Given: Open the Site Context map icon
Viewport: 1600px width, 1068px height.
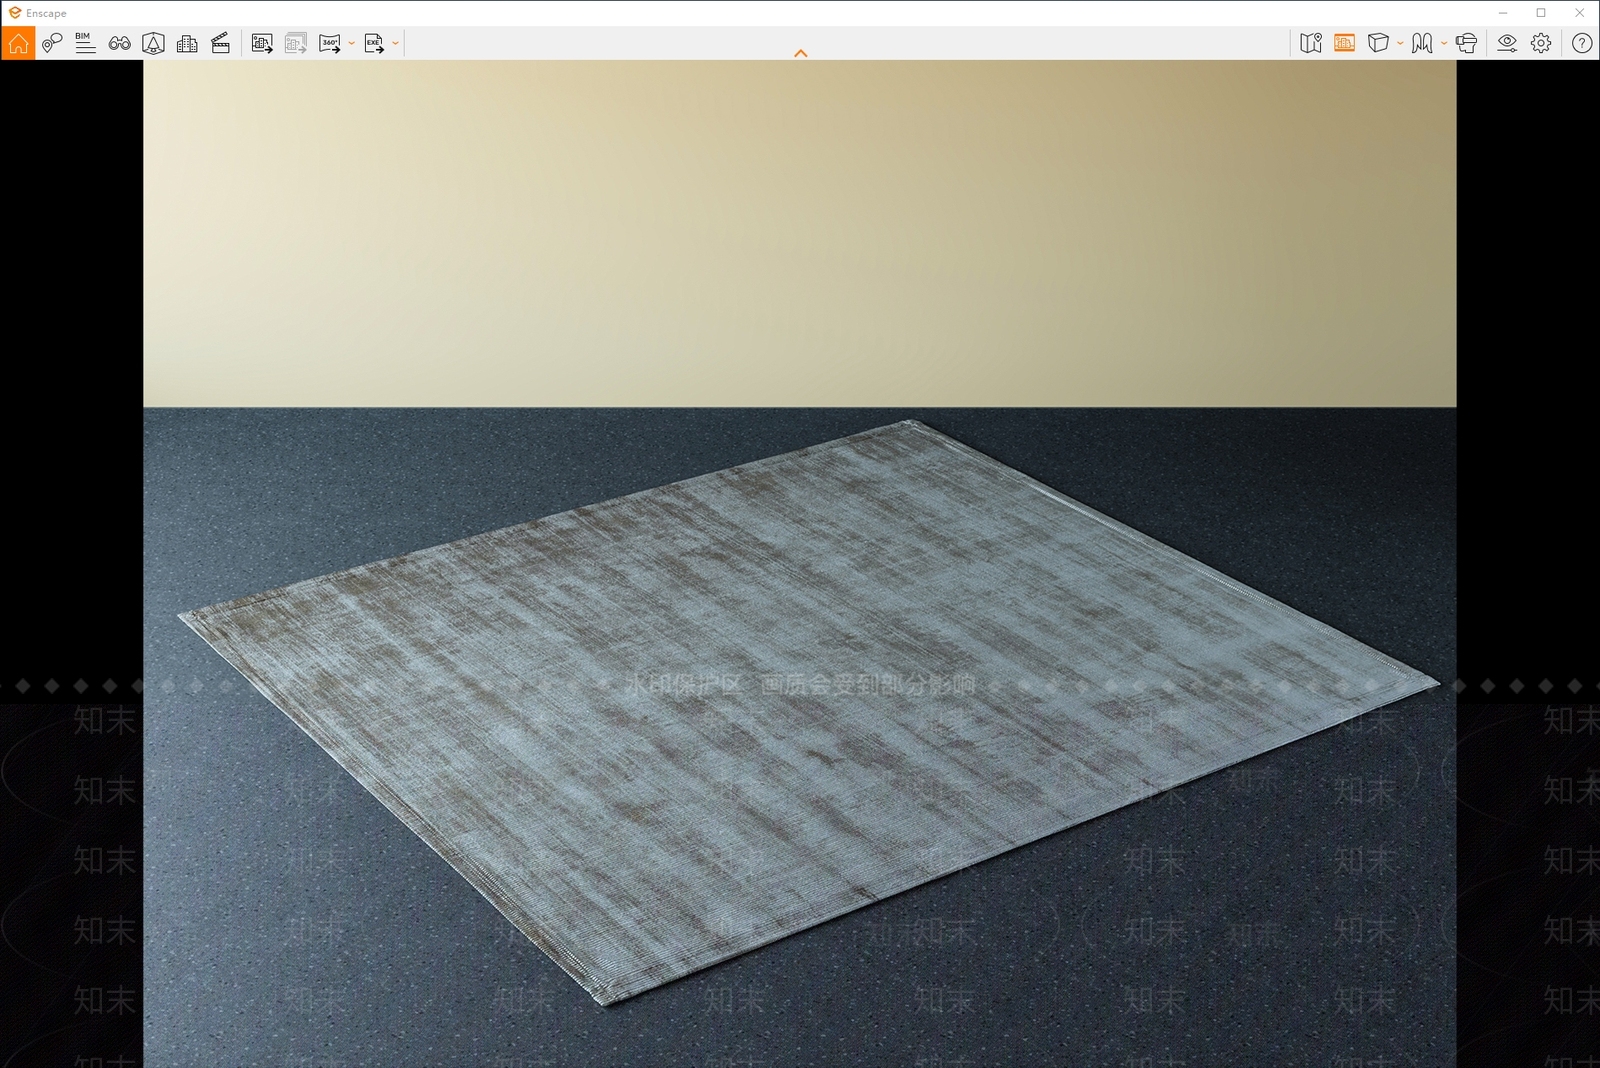Looking at the screenshot, I should tap(1311, 43).
